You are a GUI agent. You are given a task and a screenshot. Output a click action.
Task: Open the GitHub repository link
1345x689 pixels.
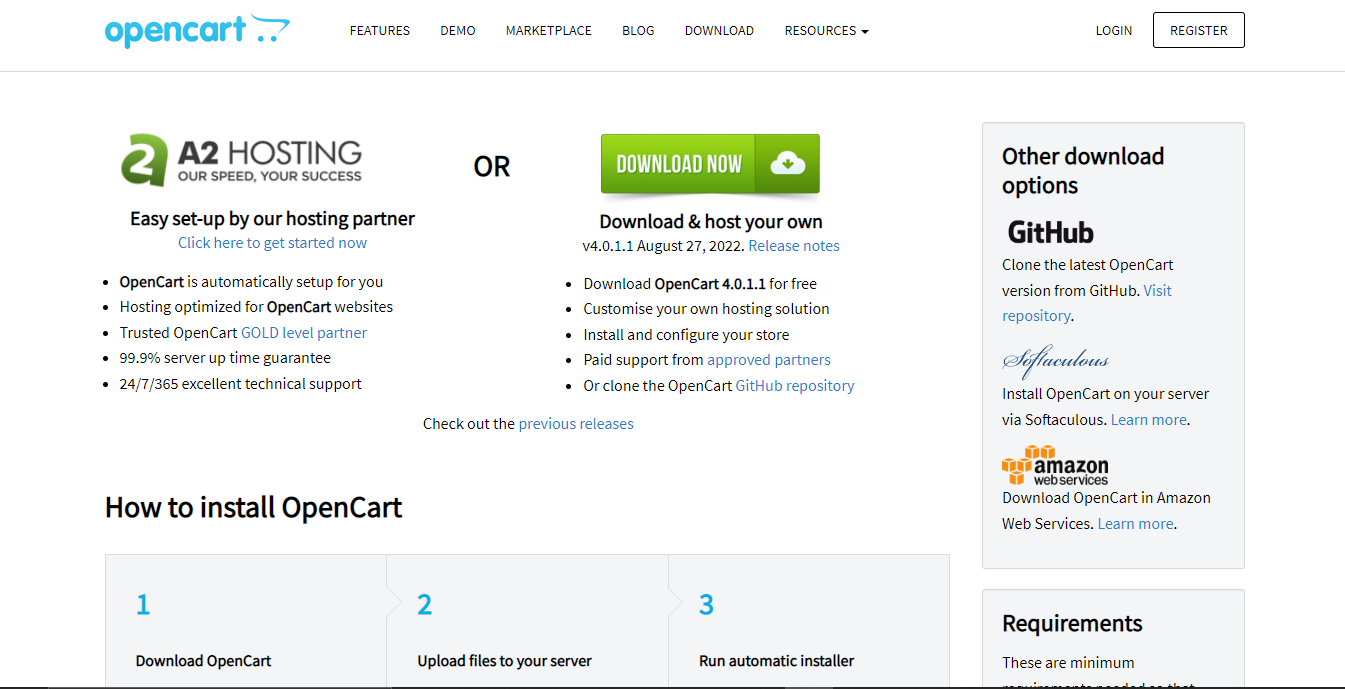(x=795, y=386)
